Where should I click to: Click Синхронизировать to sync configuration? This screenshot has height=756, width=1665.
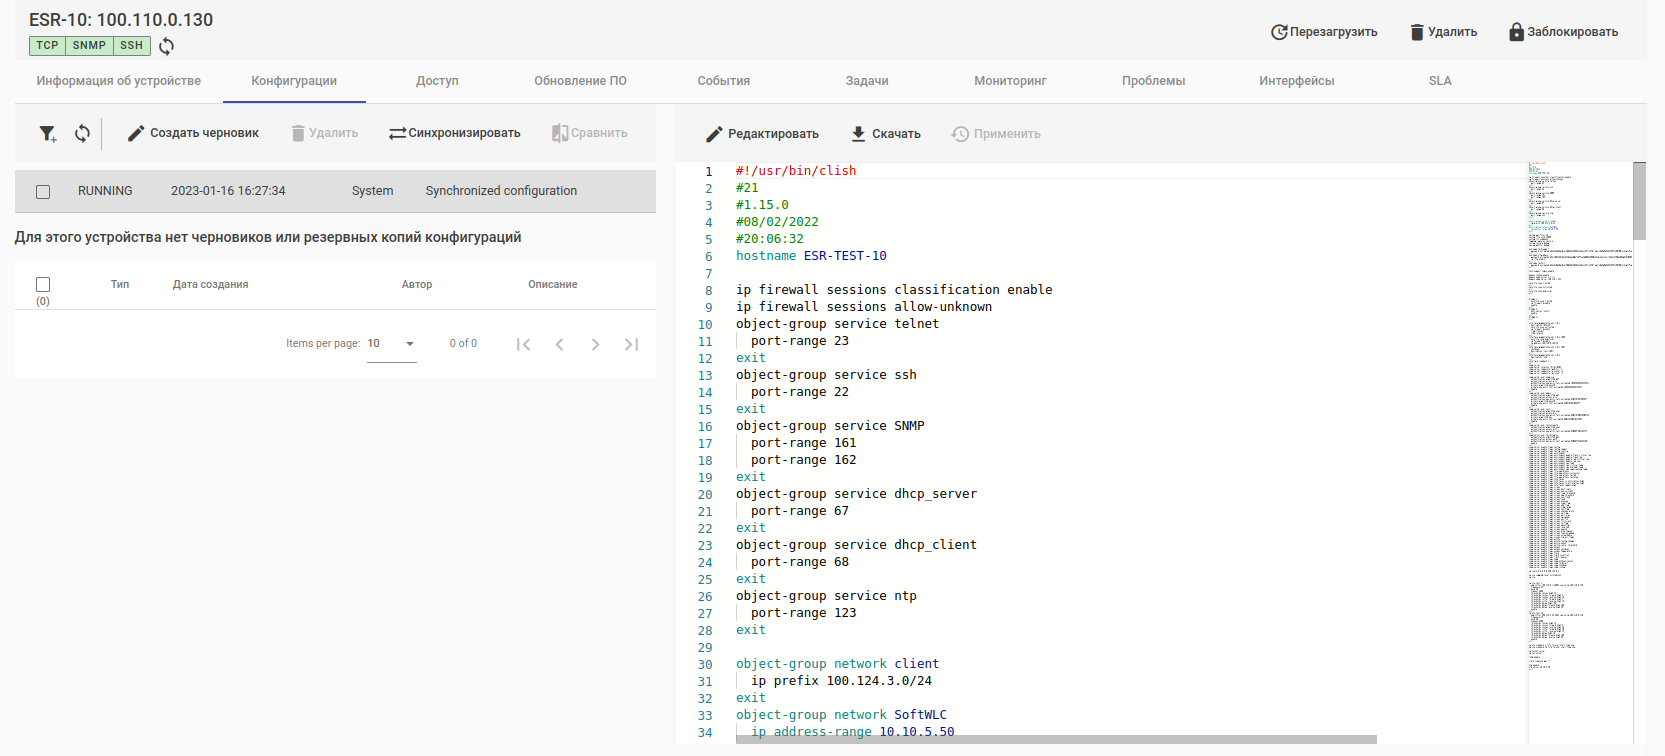pyautogui.click(x=455, y=133)
